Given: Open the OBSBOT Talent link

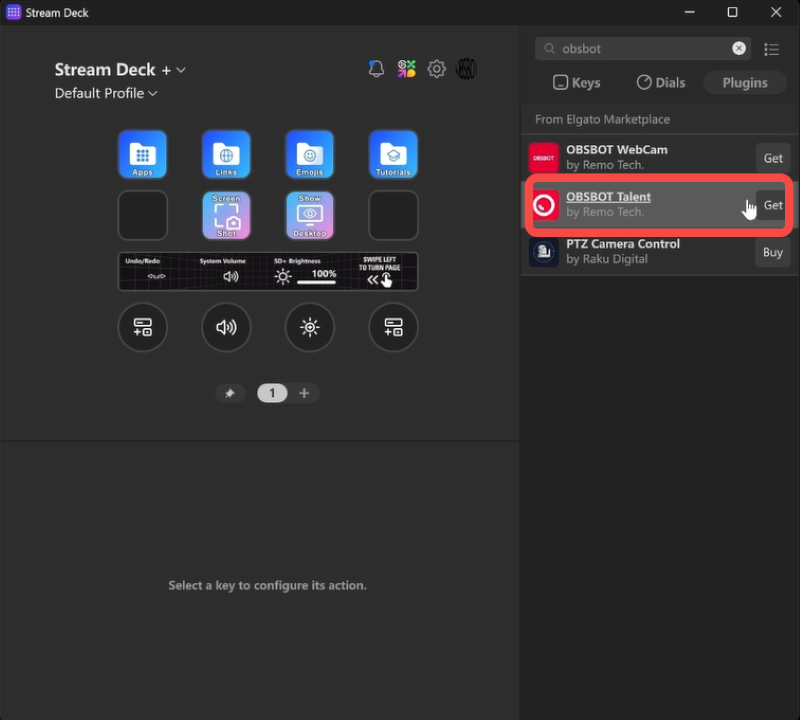Looking at the screenshot, I should coord(609,196).
